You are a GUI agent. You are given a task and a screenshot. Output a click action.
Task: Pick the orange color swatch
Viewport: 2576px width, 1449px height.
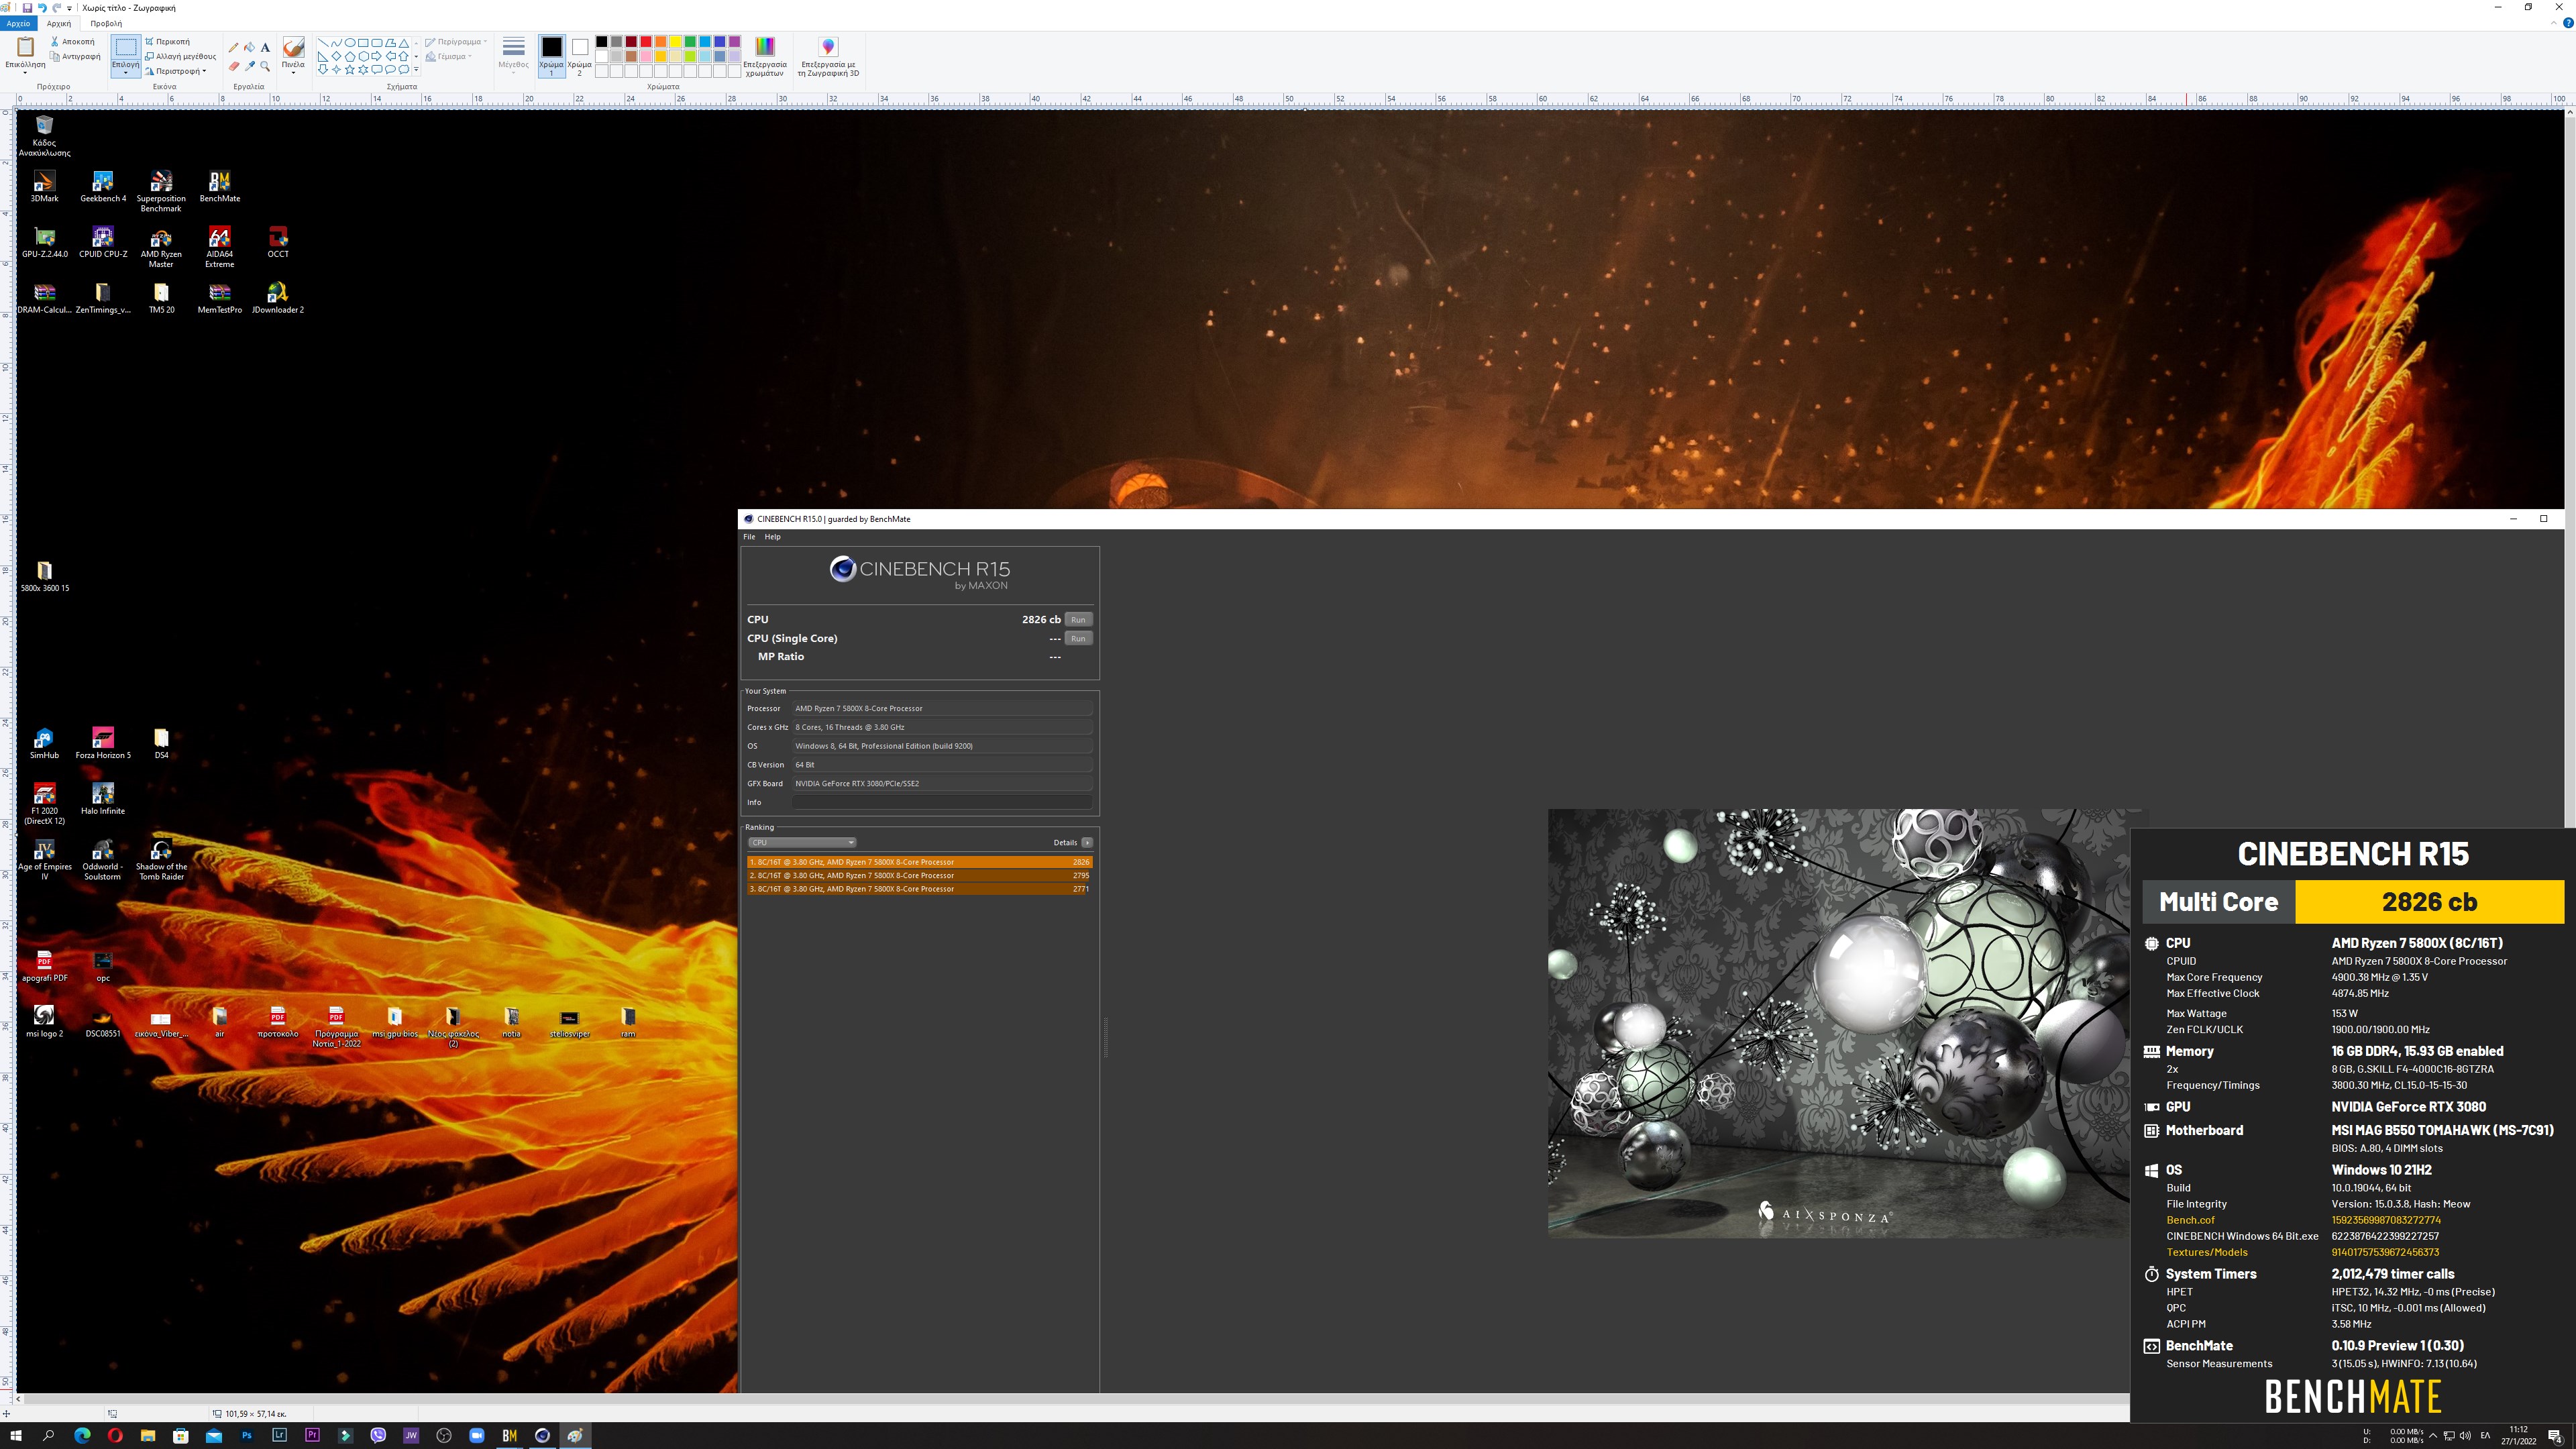pyautogui.click(x=661, y=42)
